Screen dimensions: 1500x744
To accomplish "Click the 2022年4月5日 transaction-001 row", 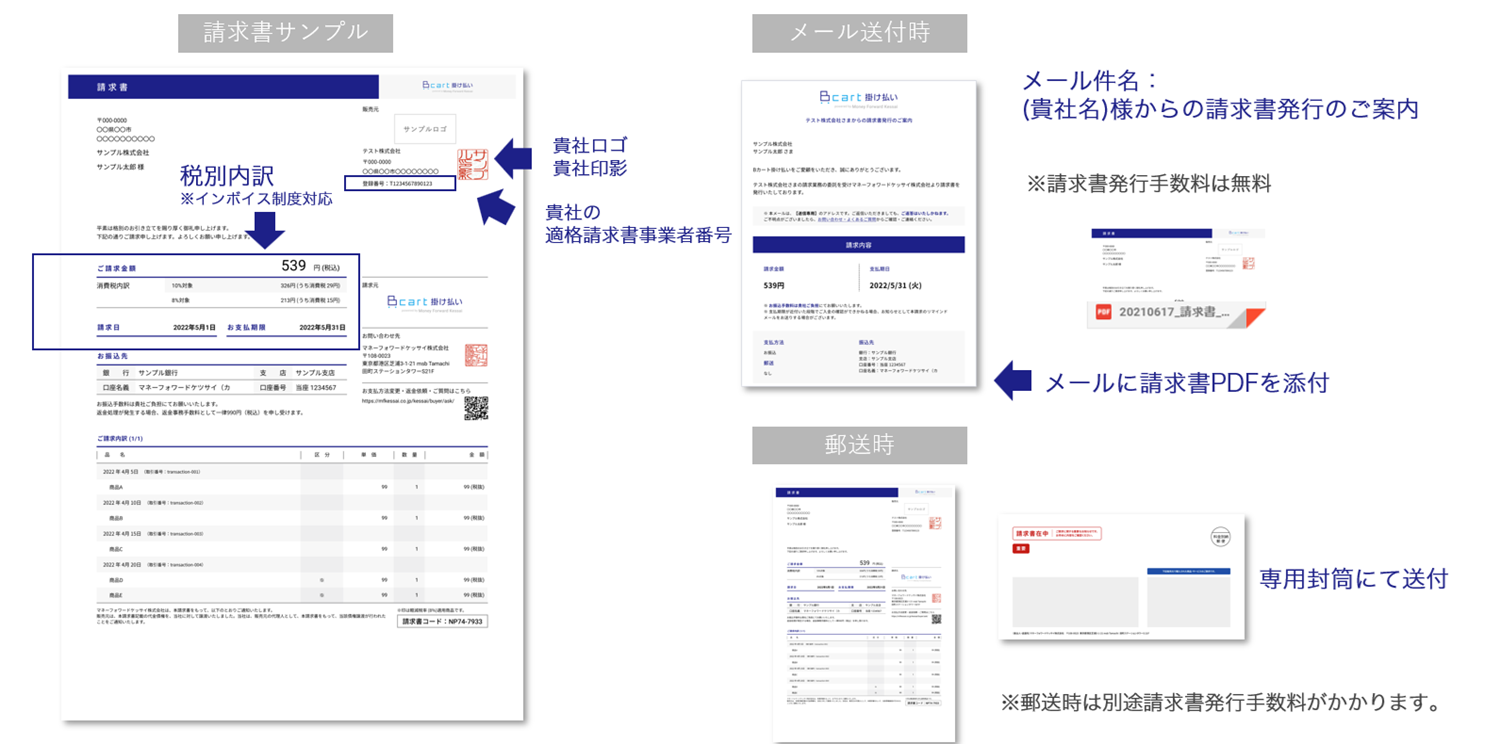I will coord(292,471).
